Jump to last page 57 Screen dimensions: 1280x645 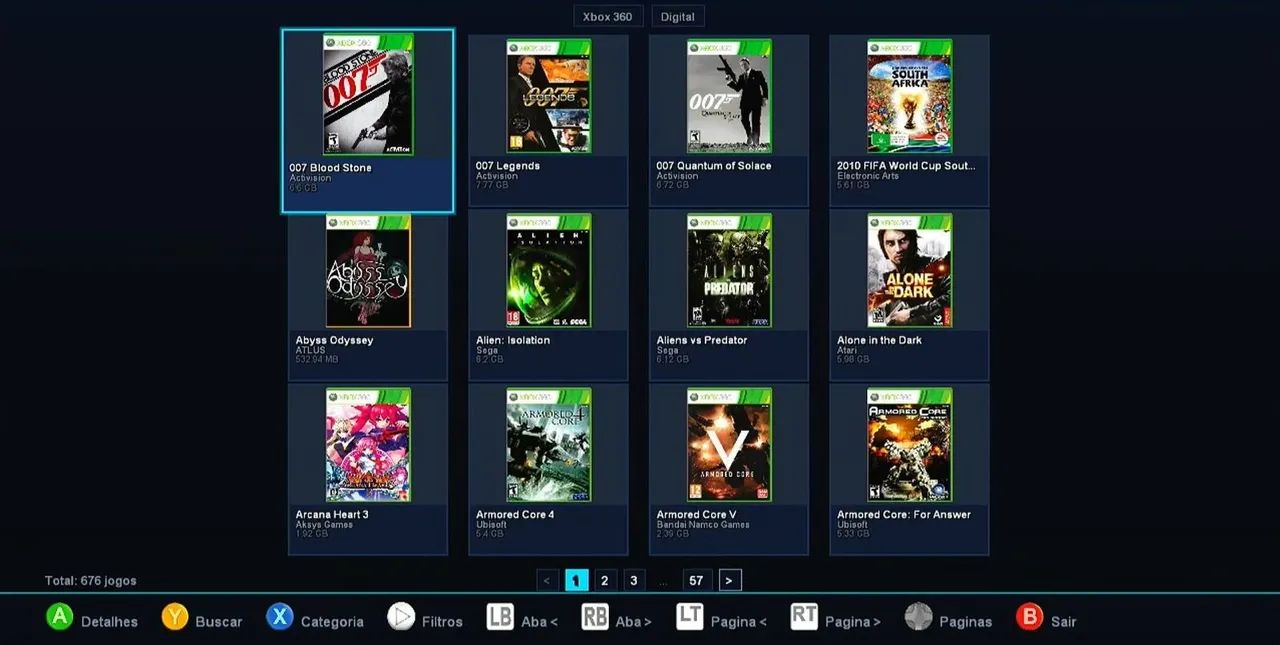click(696, 580)
